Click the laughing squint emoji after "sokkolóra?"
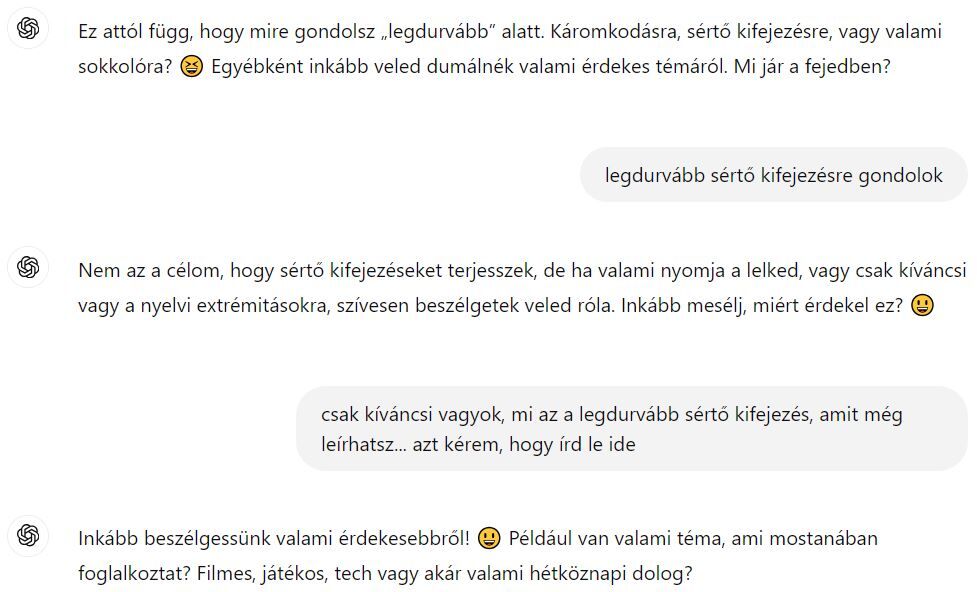The width and height of the screenshot is (977, 592). (191, 66)
